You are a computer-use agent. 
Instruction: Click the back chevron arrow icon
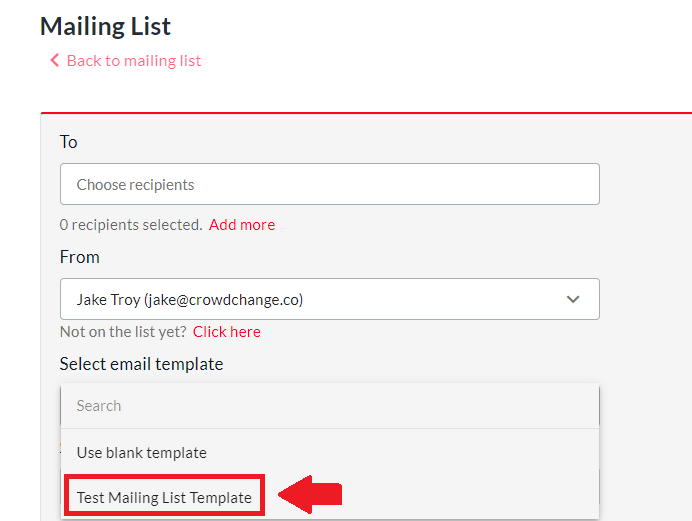coord(55,61)
